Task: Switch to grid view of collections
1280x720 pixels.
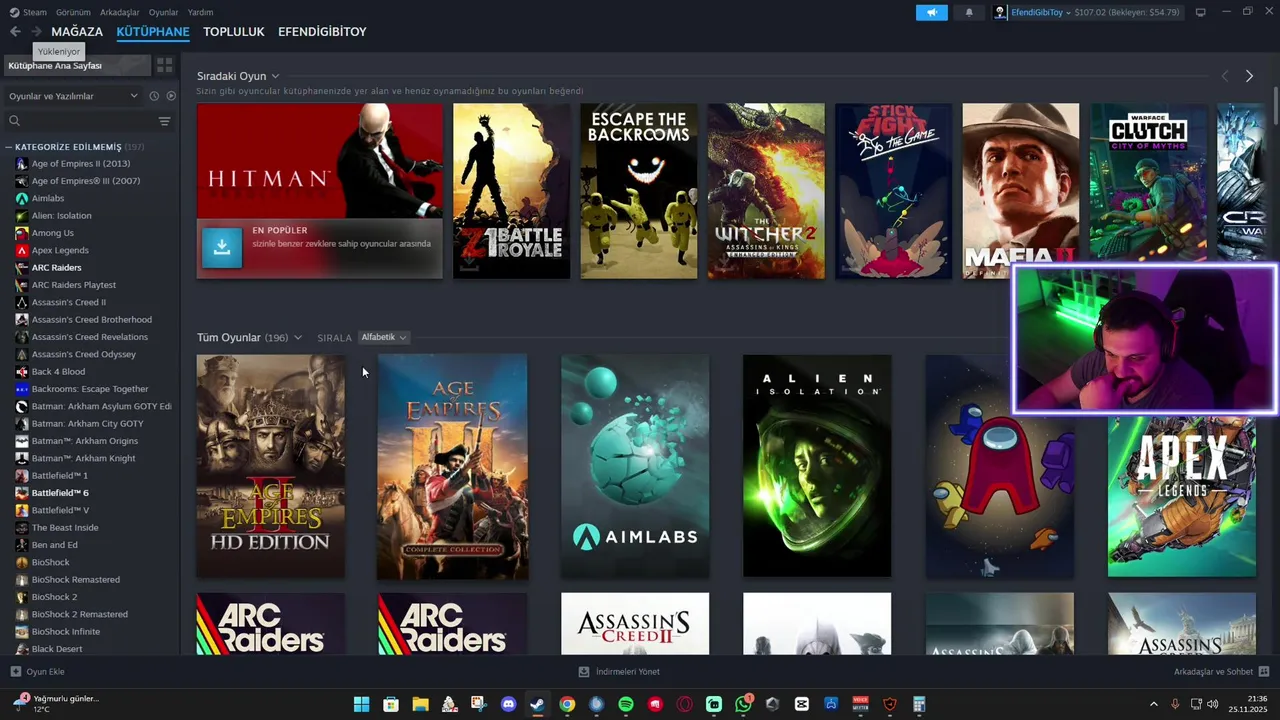Action: 165,65
